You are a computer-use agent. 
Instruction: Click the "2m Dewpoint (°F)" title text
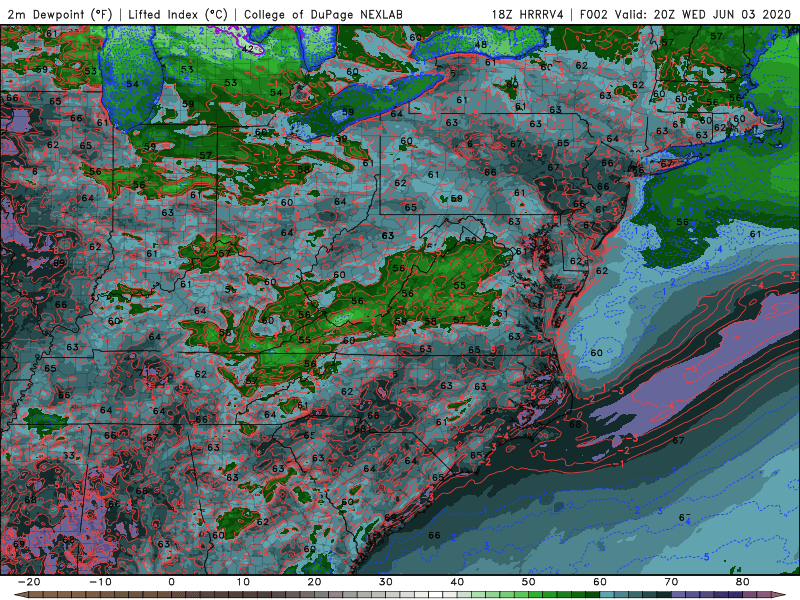point(61,14)
